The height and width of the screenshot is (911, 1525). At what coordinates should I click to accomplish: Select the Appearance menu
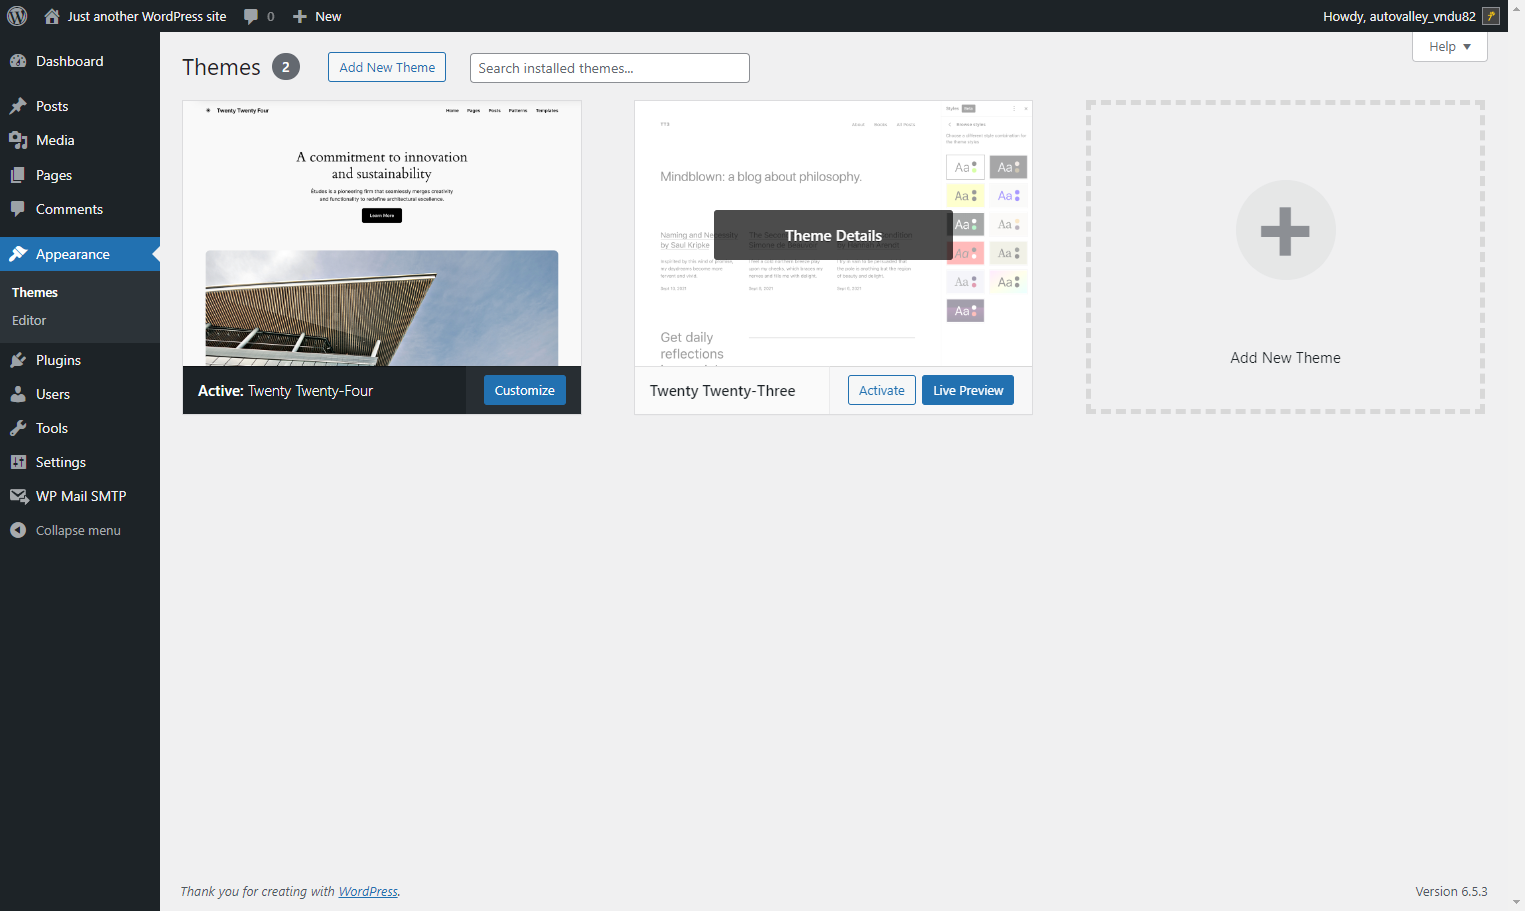(80, 254)
